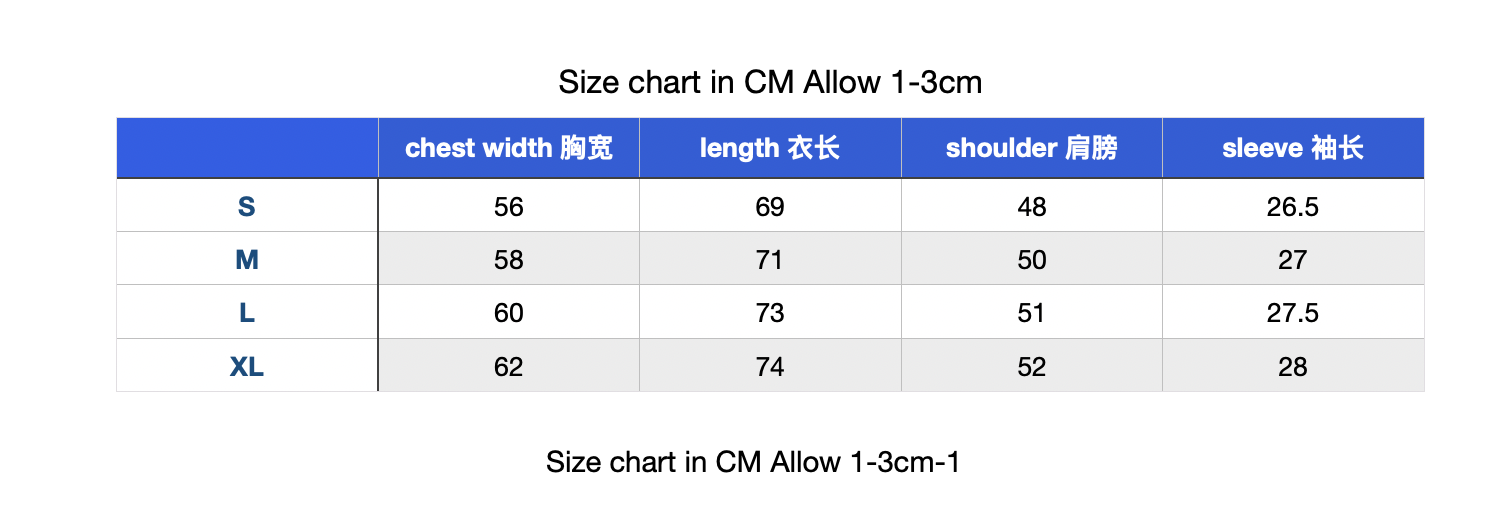This screenshot has width=1504, height=514.
Task: Select the S size row label
Action: click(x=247, y=206)
